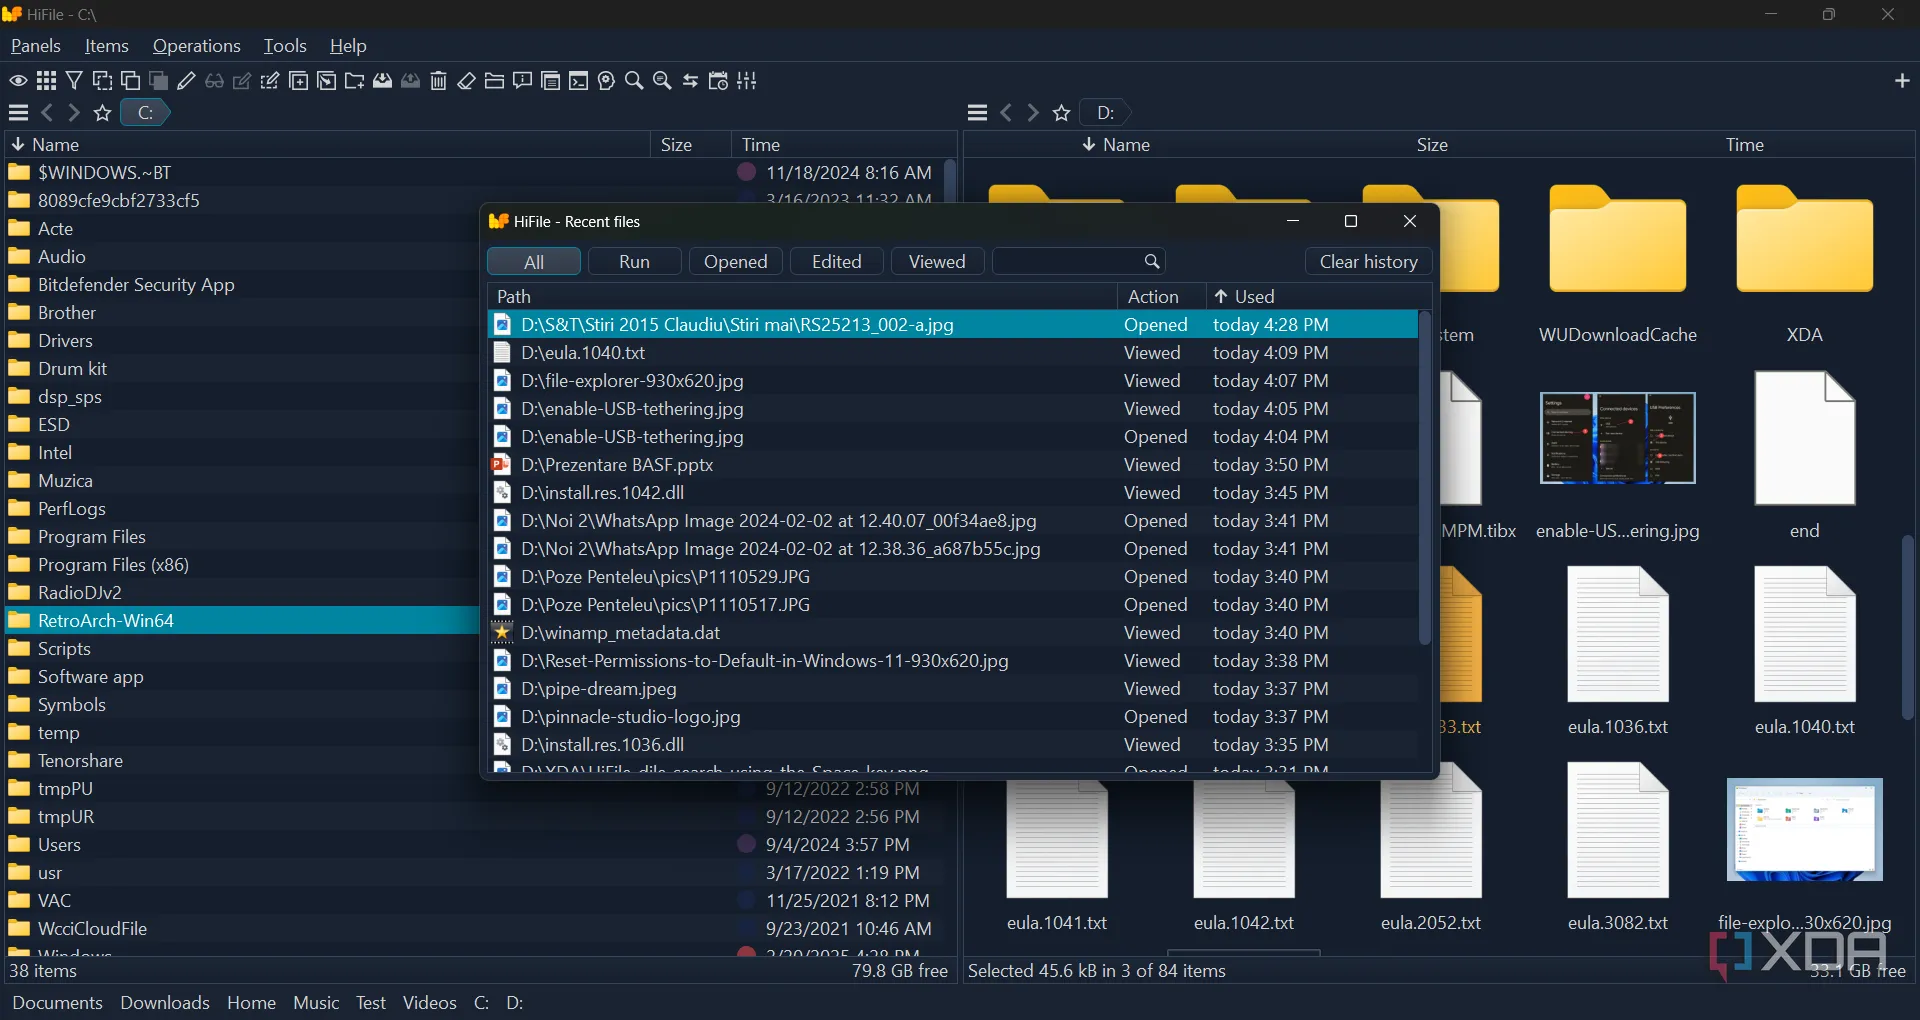This screenshot has width=1920, height=1020.
Task: Create a new folder with the folder-plus icon
Action: pos(354,81)
